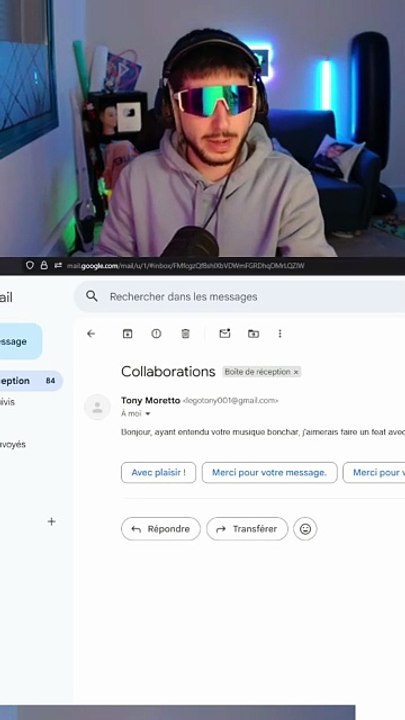This screenshot has width=405, height=720.
Task: Click the legotony001@gmail.com address
Action: pyautogui.click(x=230, y=401)
